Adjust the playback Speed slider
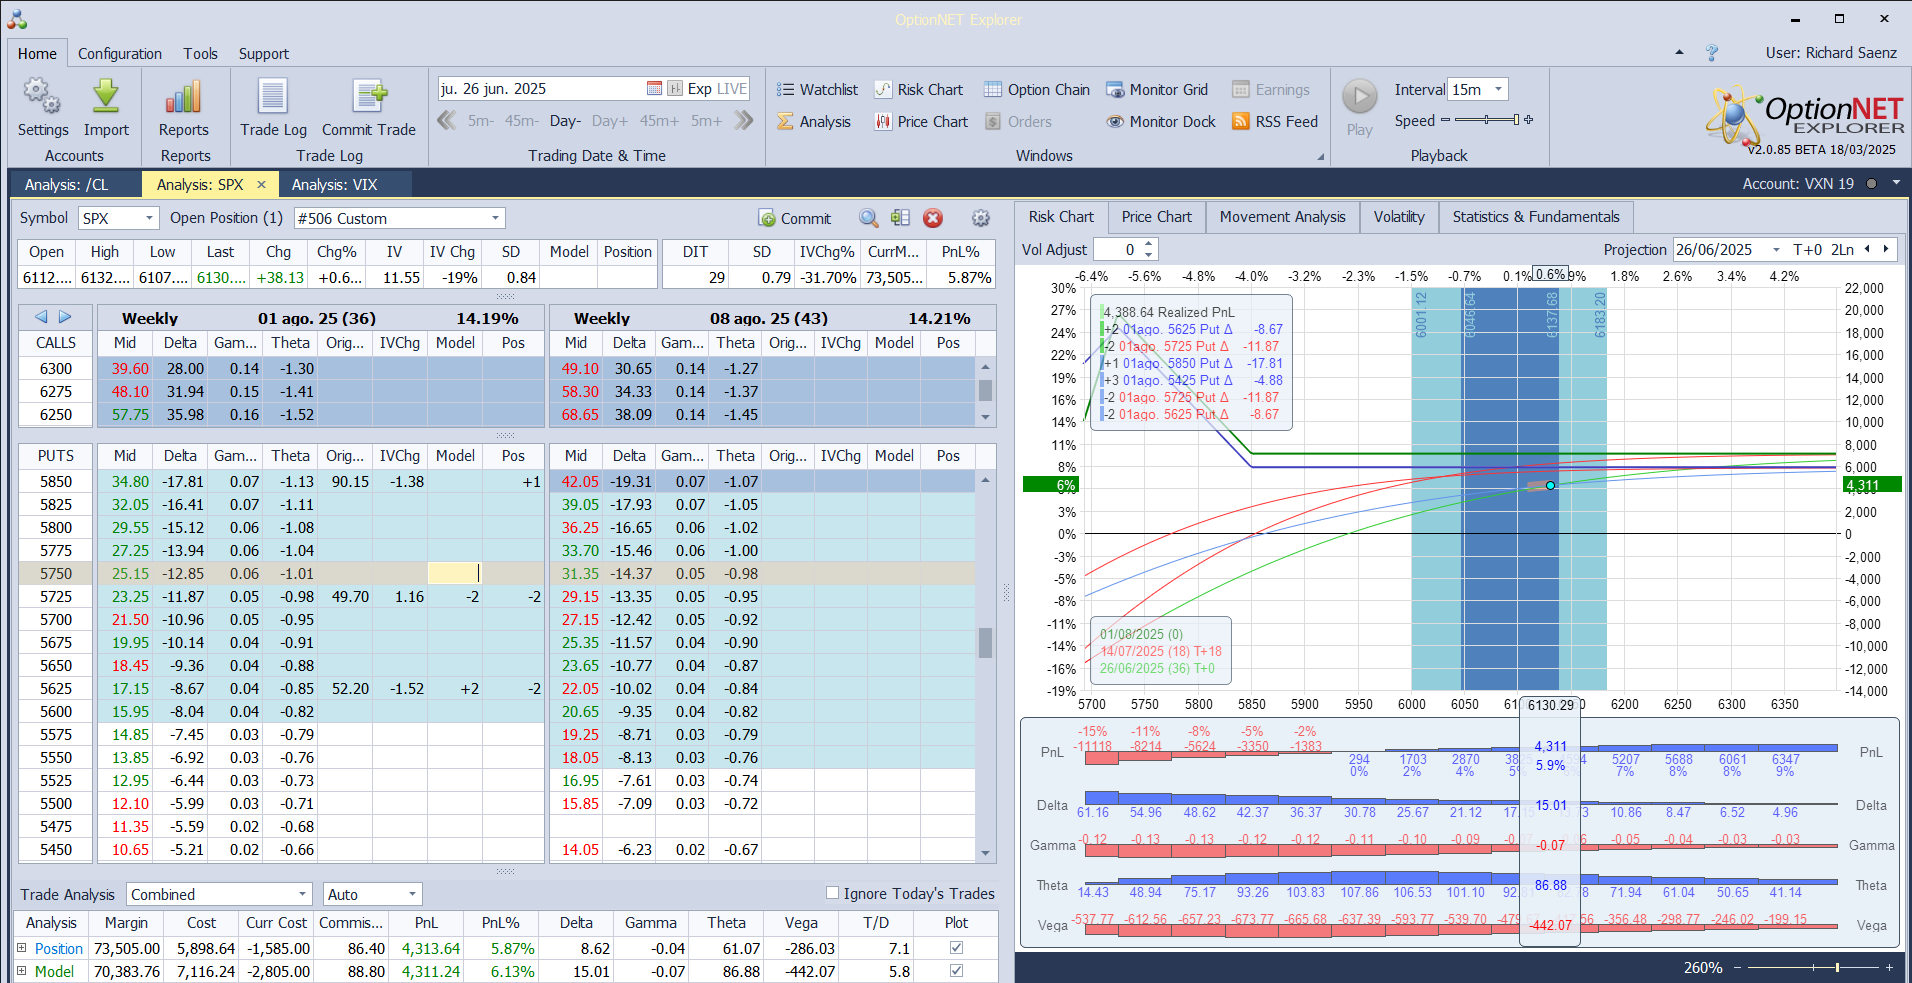This screenshot has height=983, width=1912. point(1487,120)
